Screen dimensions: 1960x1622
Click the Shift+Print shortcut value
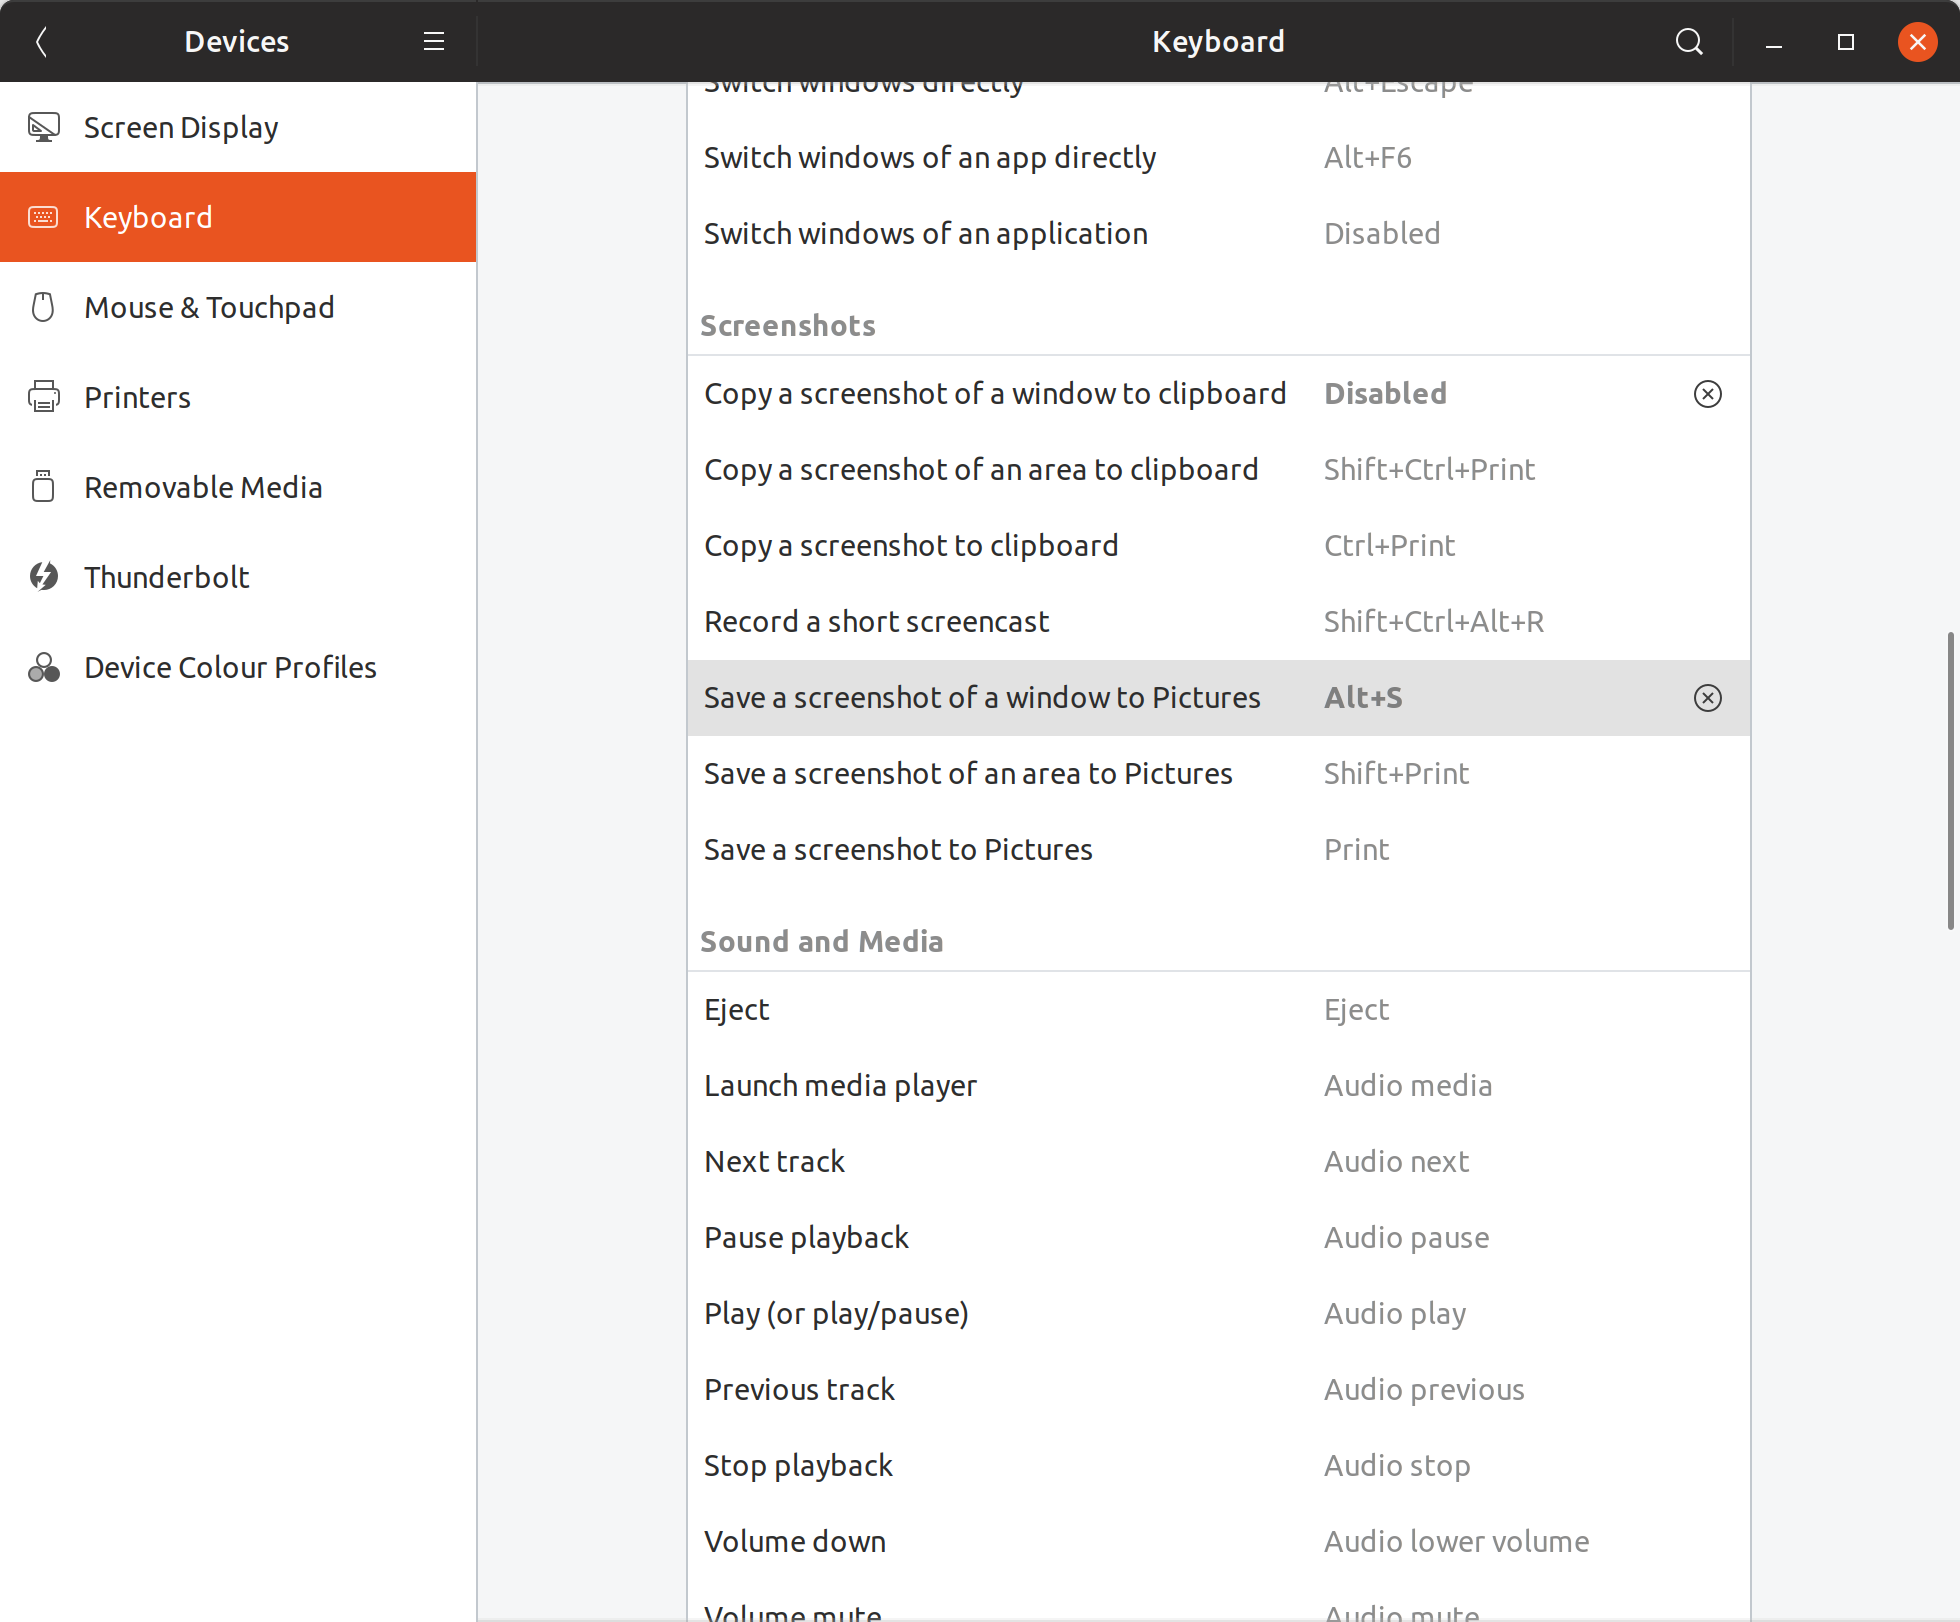[x=1396, y=774]
